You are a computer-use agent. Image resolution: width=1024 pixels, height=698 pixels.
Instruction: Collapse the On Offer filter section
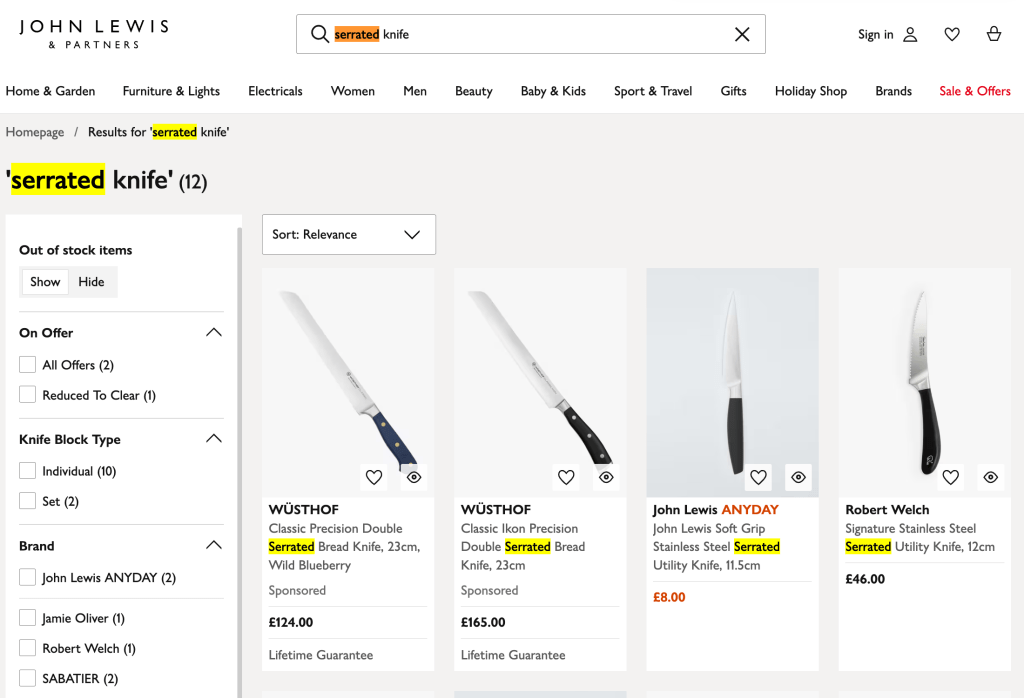click(x=213, y=332)
